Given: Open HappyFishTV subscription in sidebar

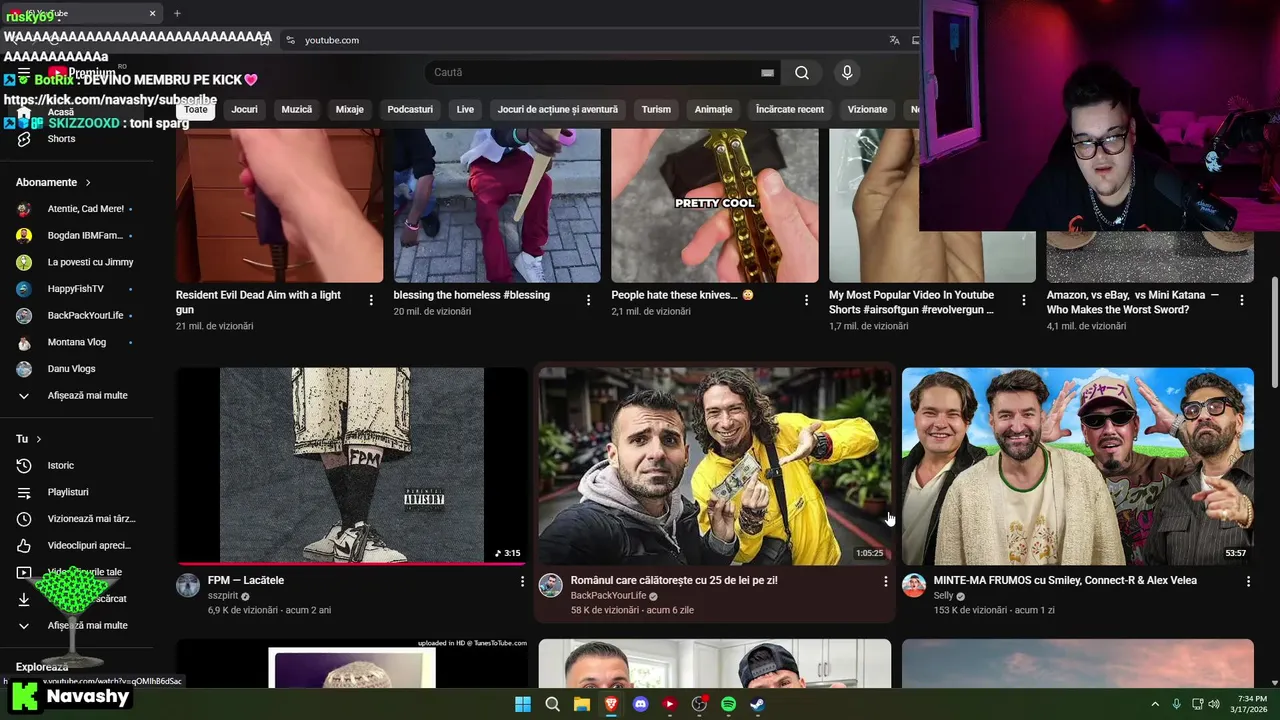Looking at the screenshot, I should (77, 289).
